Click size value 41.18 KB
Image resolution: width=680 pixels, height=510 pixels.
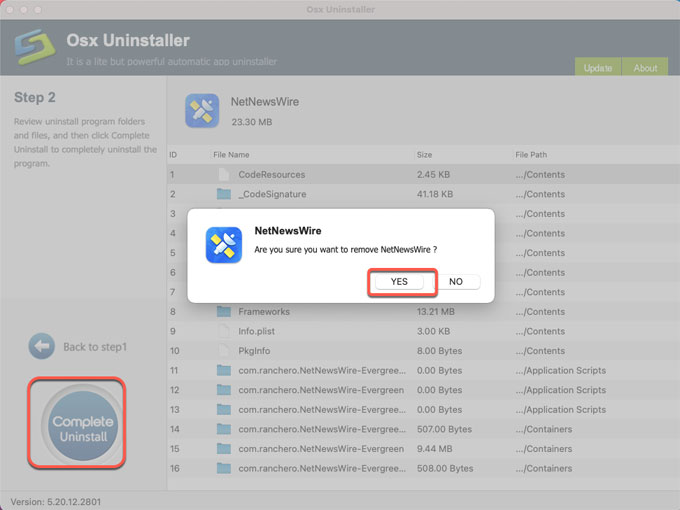point(435,194)
